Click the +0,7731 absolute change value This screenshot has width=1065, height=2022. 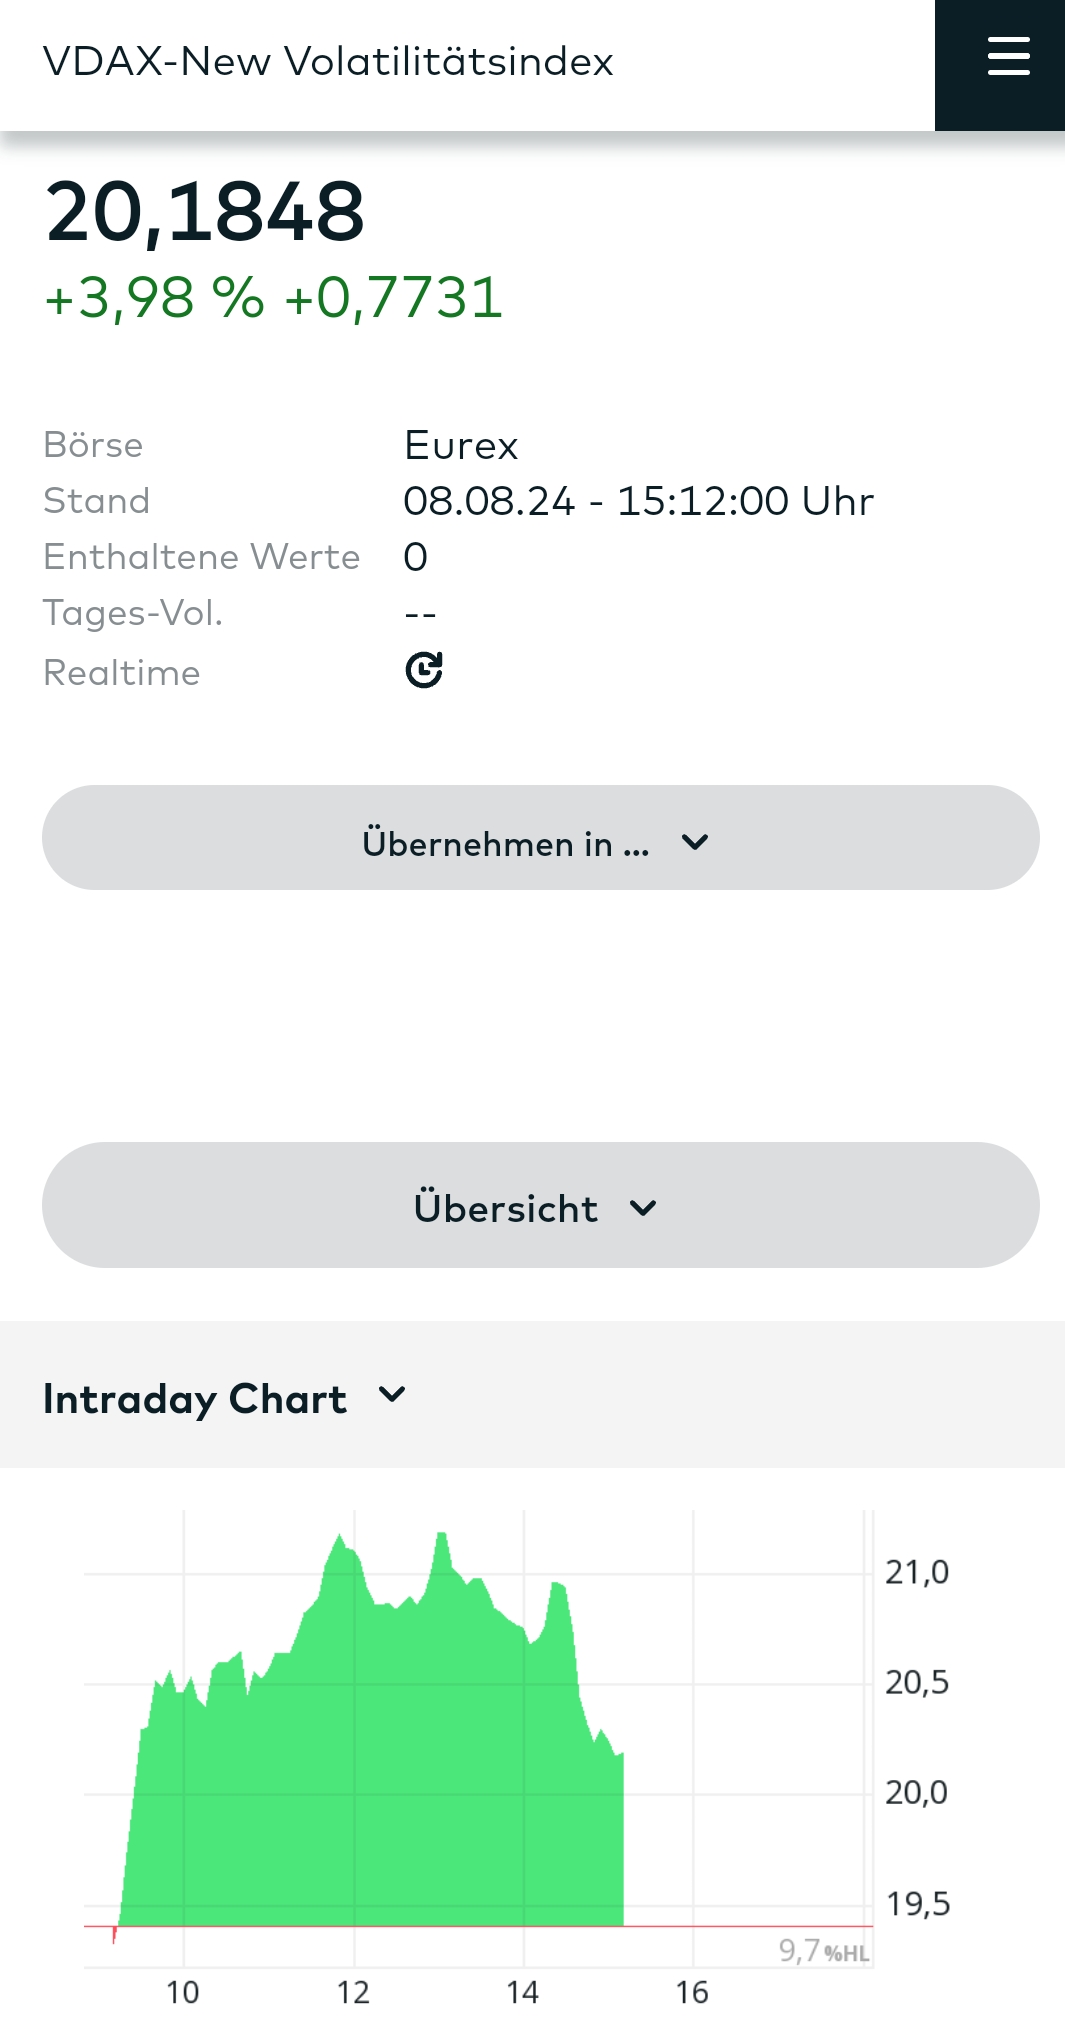tap(394, 298)
